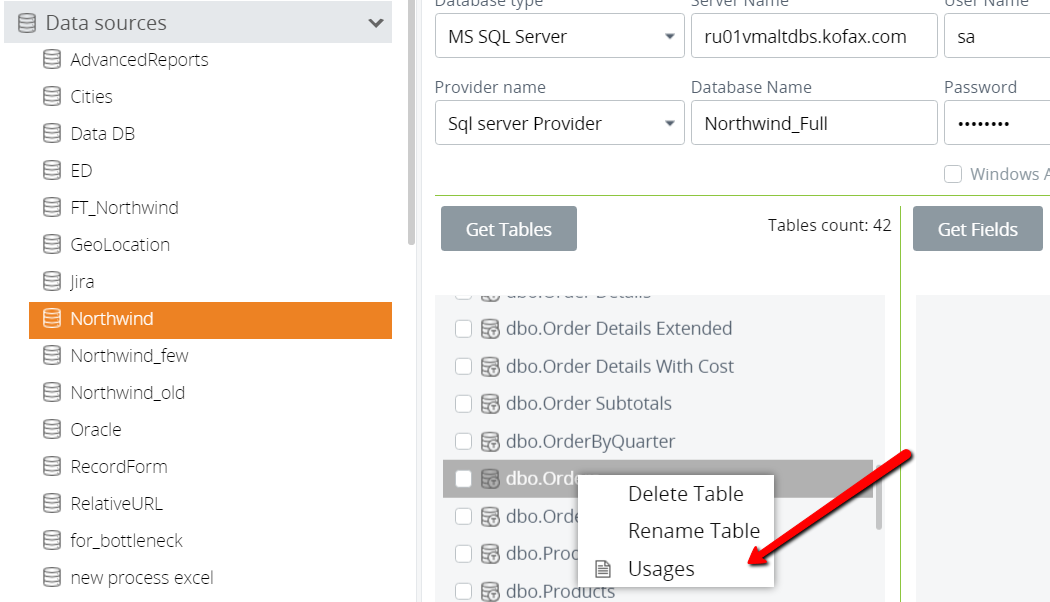Screen dimensions: 1050x602
Task: Select Rename Table in context menu
Action: [x=693, y=531]
